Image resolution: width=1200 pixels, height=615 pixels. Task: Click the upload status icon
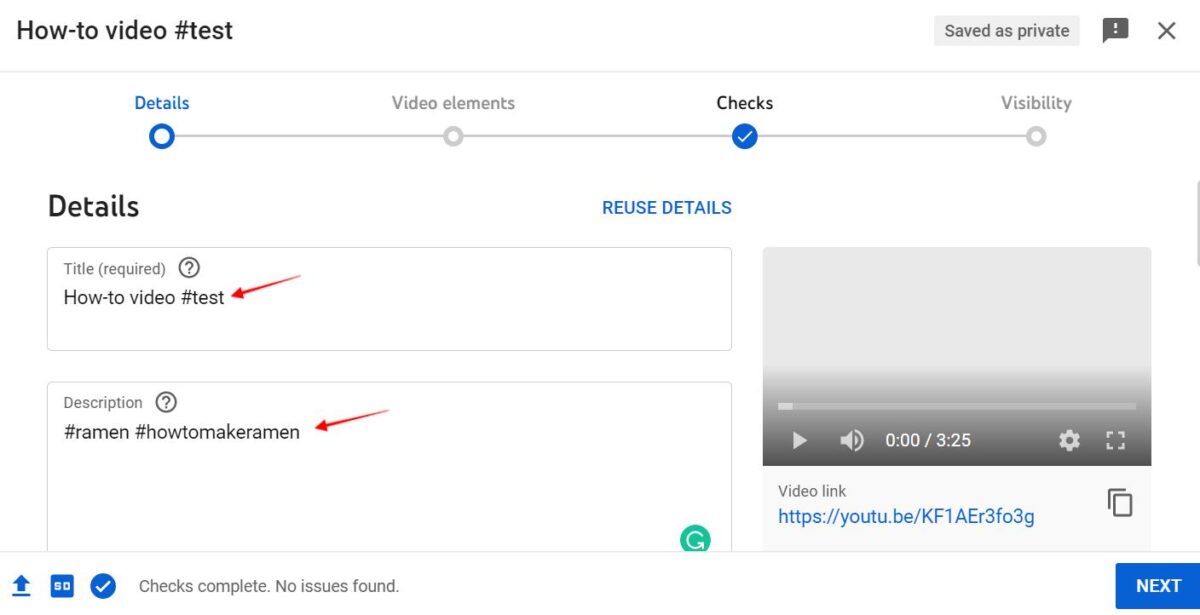coord(21,585)
